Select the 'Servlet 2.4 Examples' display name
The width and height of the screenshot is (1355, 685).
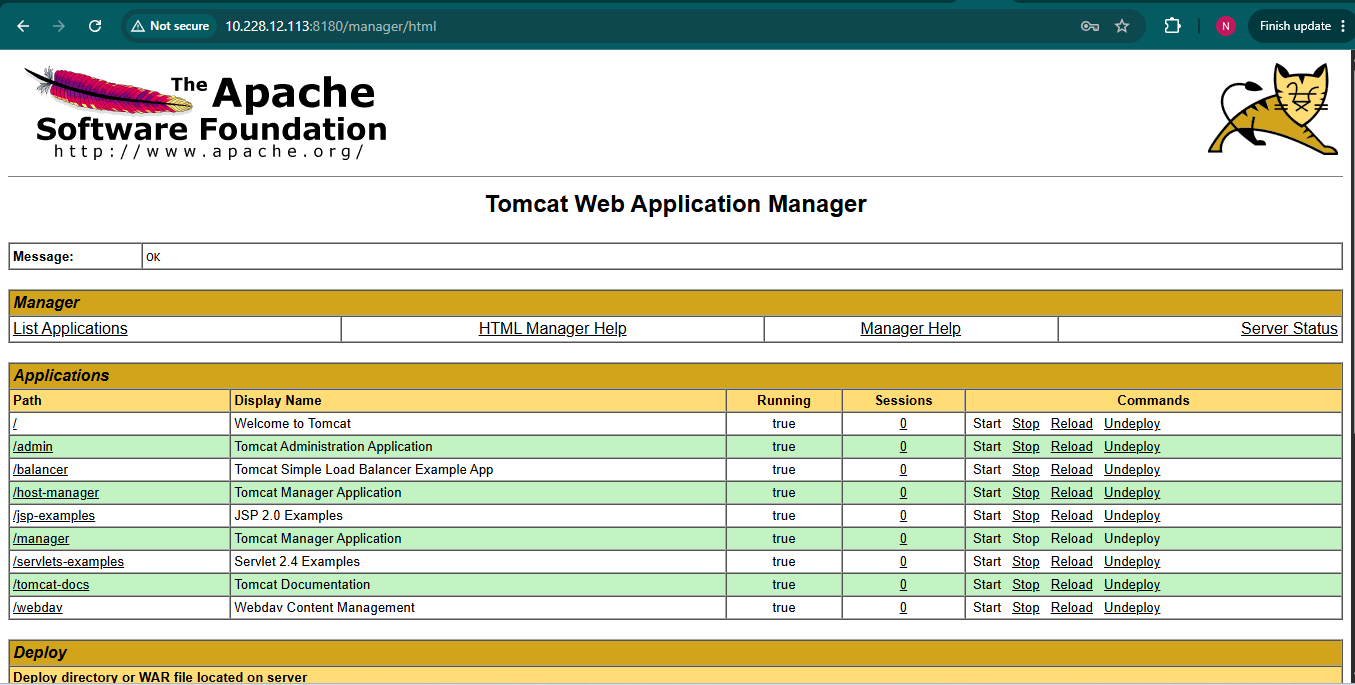coord(297,562)
